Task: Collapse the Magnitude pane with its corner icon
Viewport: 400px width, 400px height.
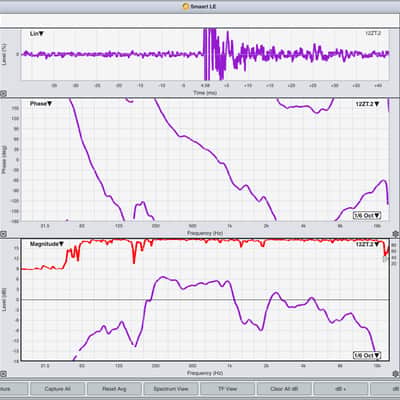Action: [x=3, y=374]
